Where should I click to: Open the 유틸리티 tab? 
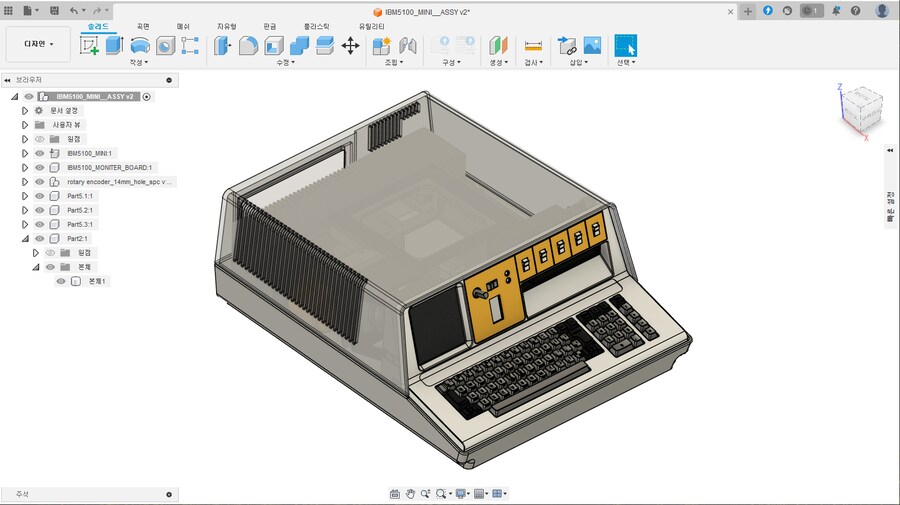(371, 25)
